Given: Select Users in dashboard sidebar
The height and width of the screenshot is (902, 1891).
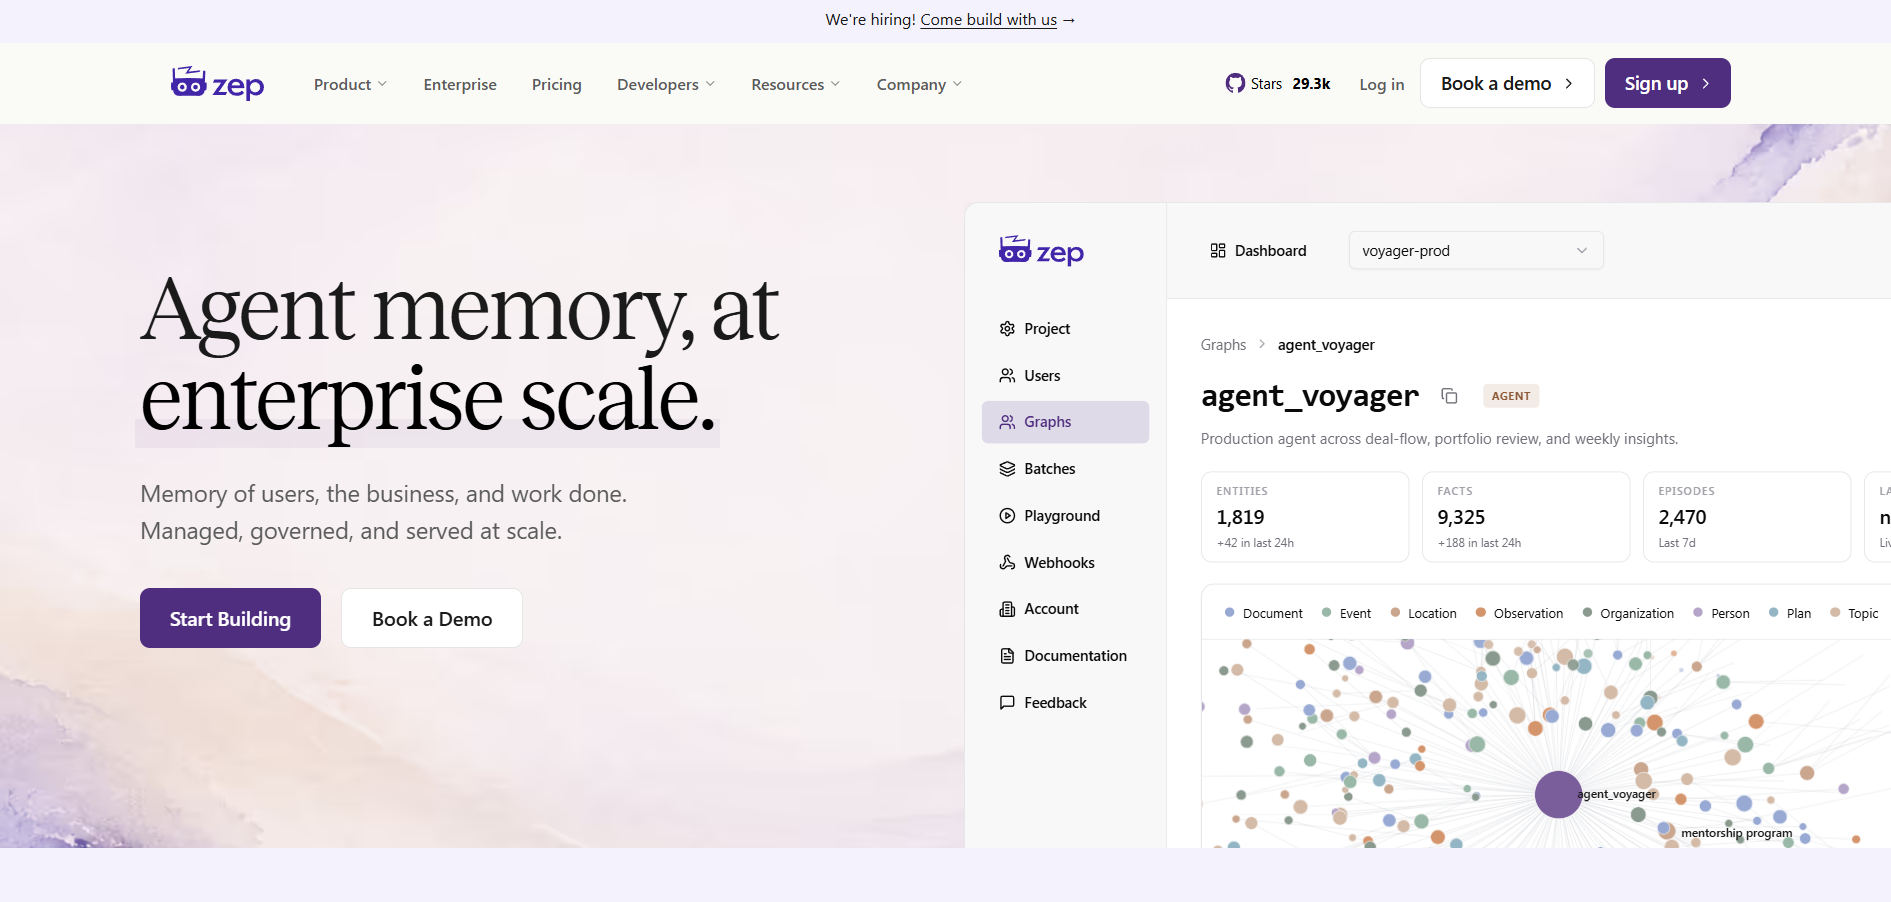Looking at the screenshot, I should click(1065, 376).
